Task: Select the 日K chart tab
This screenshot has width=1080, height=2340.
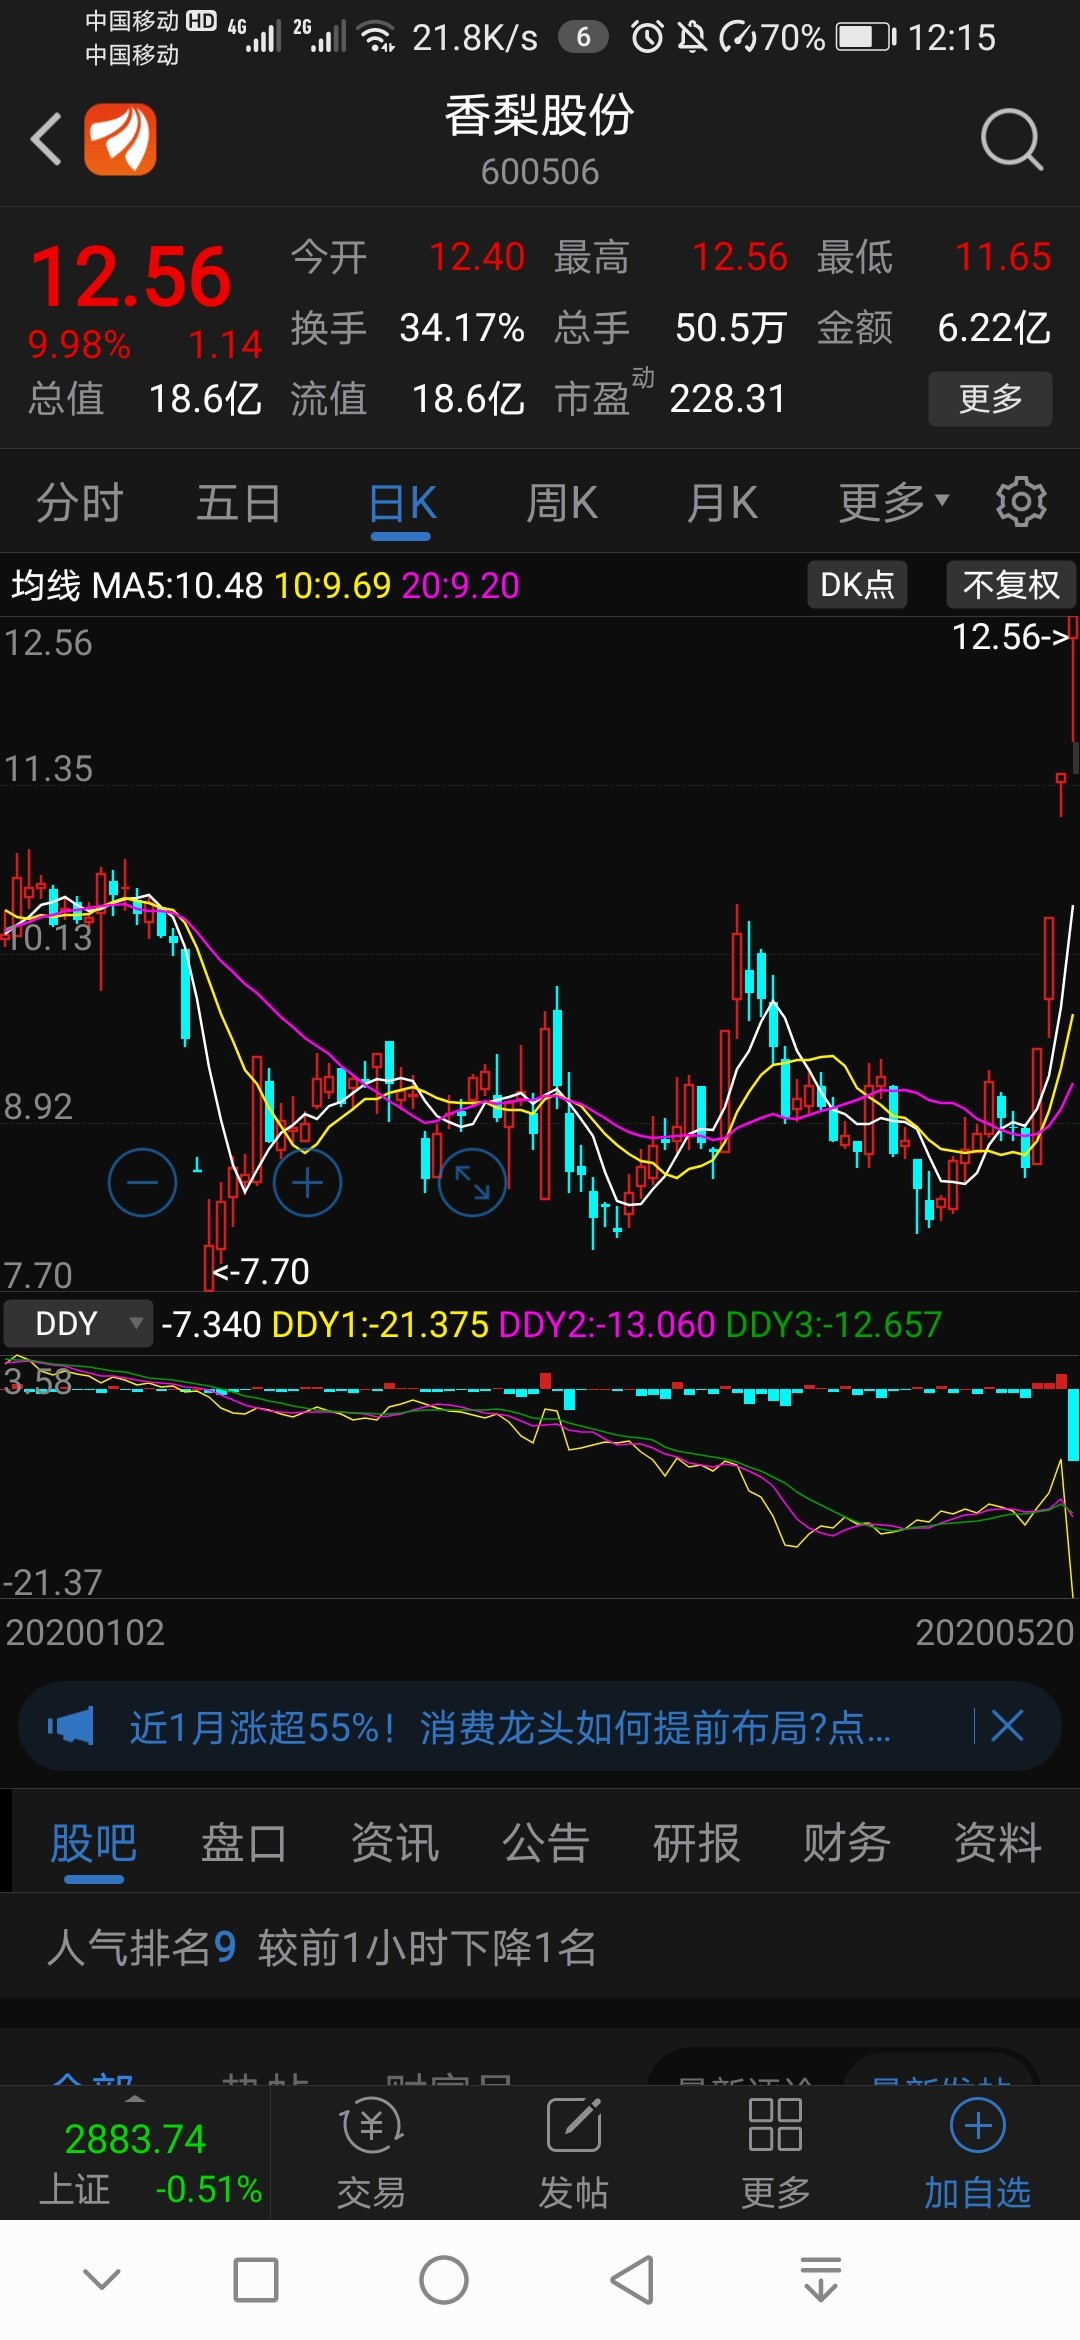Action: (x=402, y=502)
